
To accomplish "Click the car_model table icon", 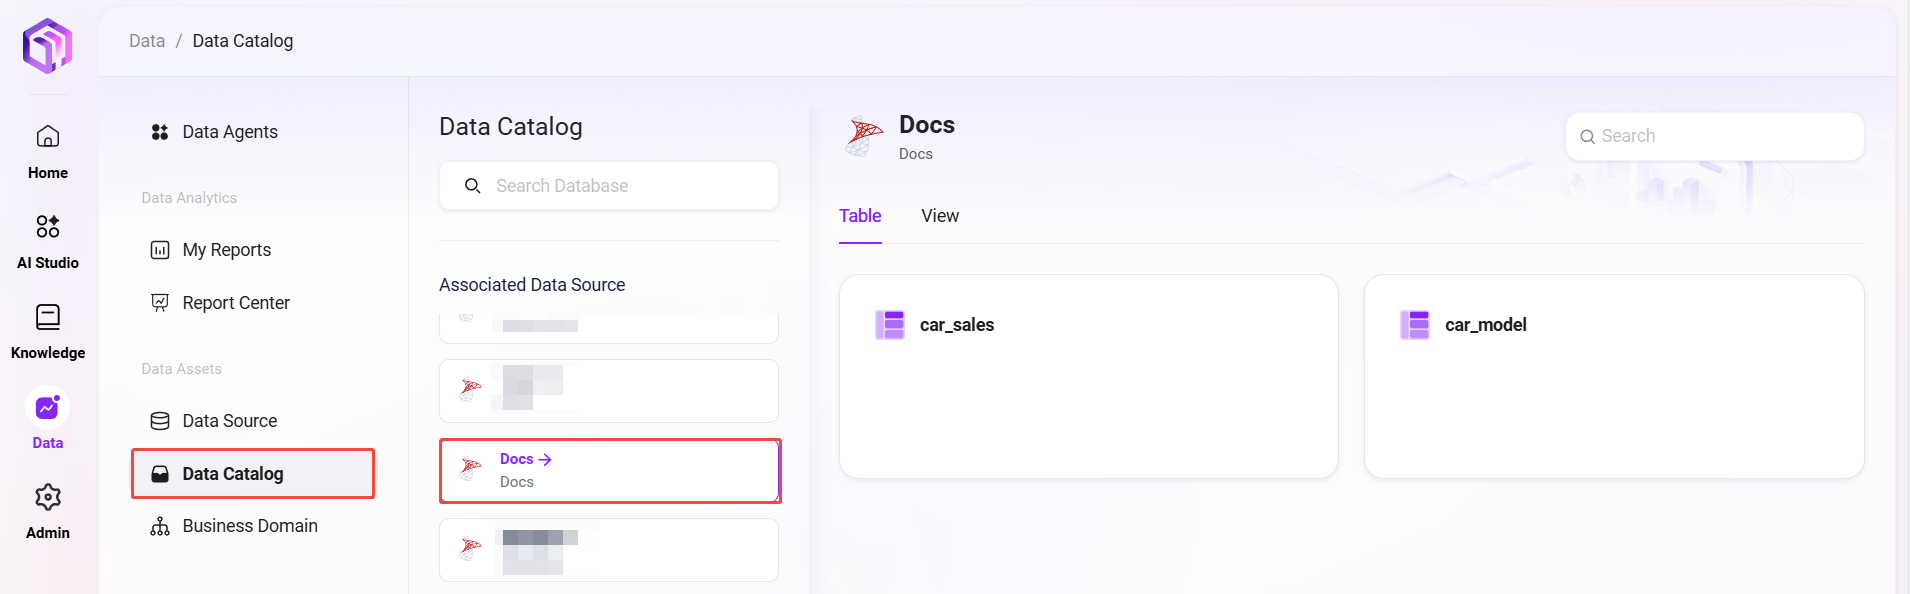I will point(1414,325).
